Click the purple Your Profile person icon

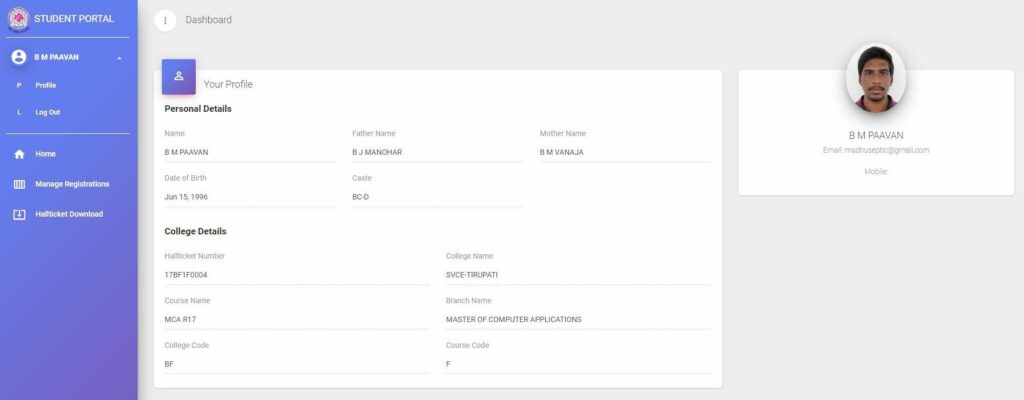(x=179, y=76)
